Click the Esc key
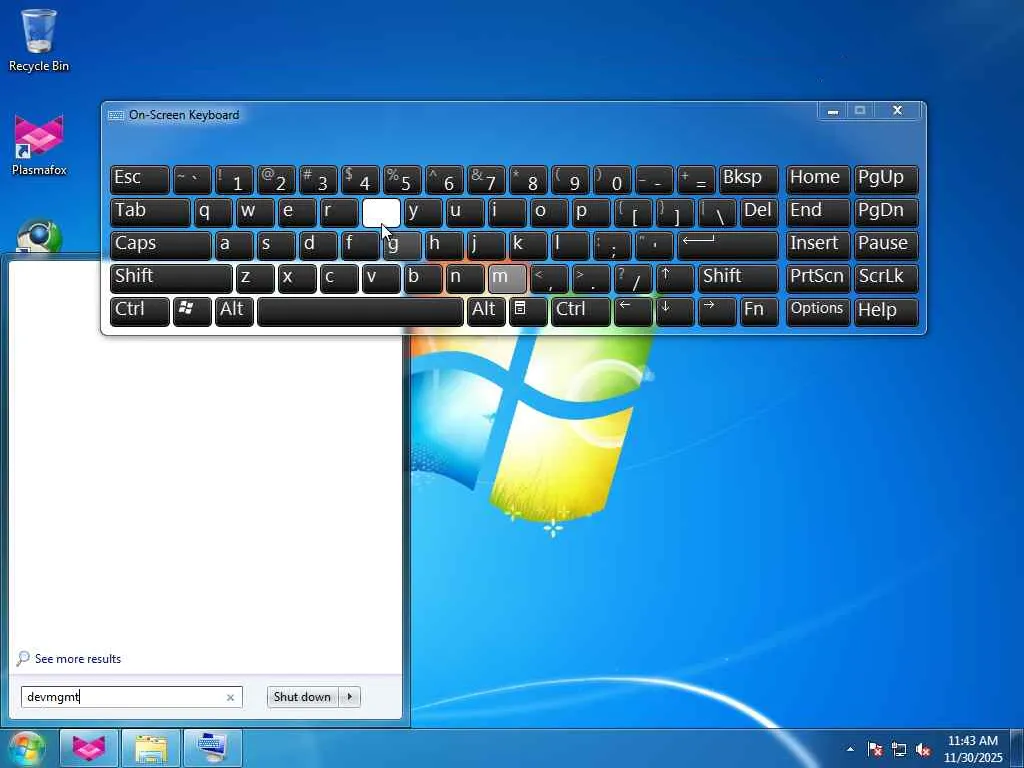This screenshot has width=1024, height=768. pyautogui.click(x=140, y=180)
